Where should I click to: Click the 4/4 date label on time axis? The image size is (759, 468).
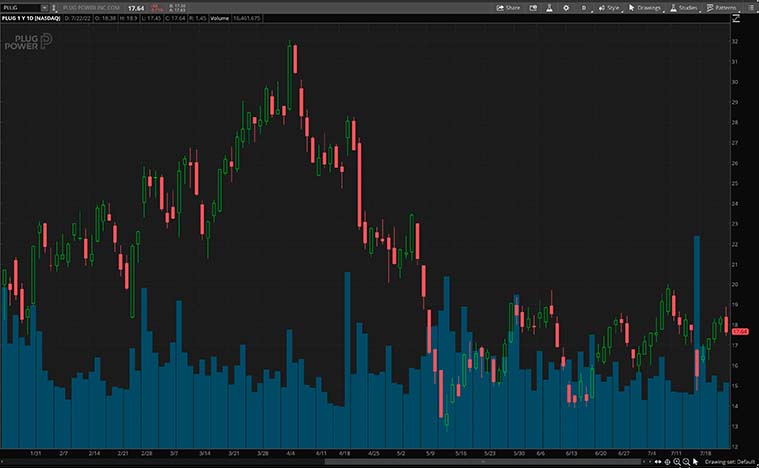tap(290, 453)
